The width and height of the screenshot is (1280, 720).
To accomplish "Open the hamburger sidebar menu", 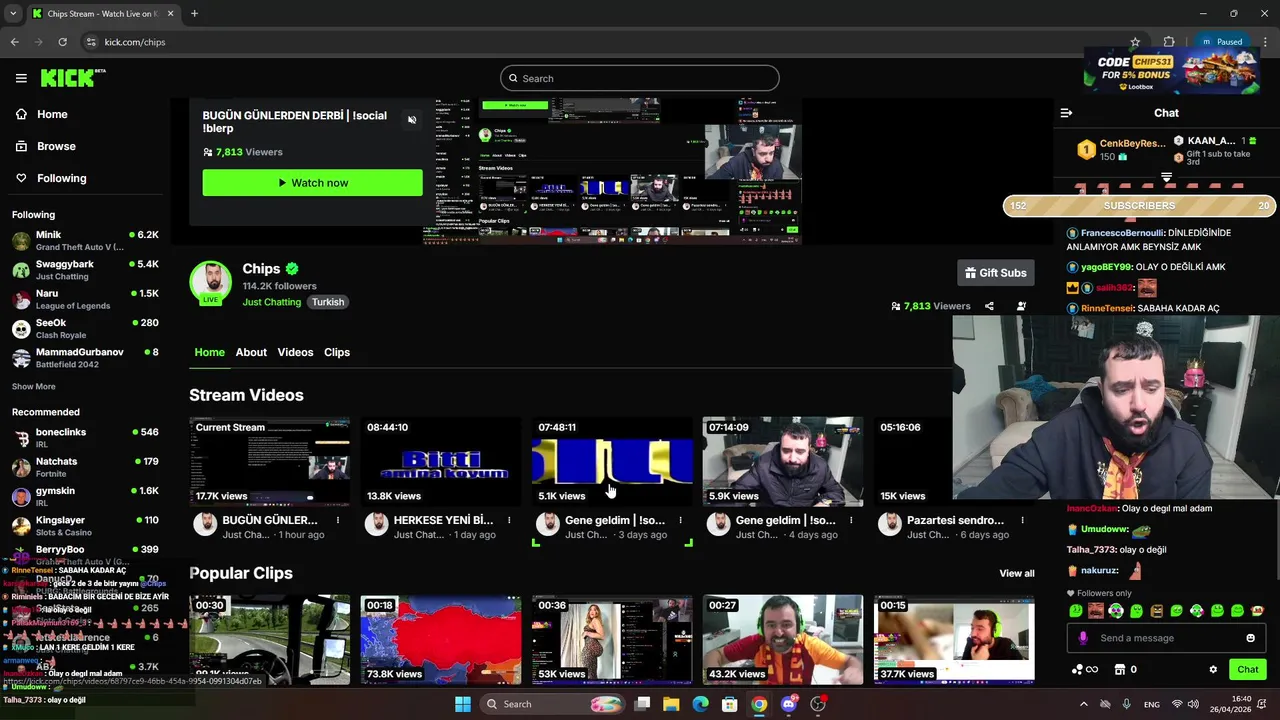I will [21, 78].
